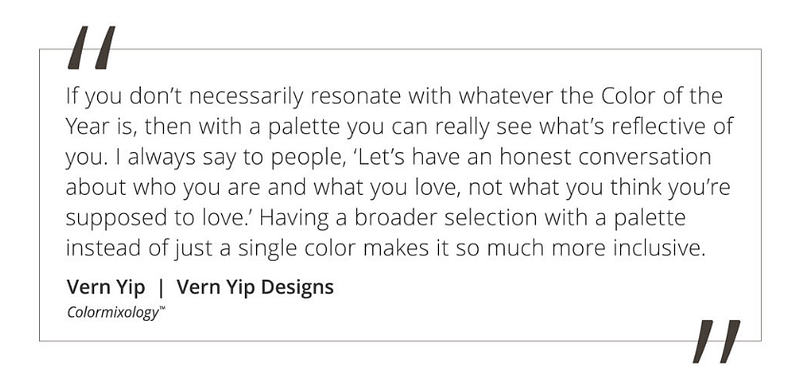800x391 pixels.
Task: Click the word 'Year' starting second line
Action: click(85, 127)
